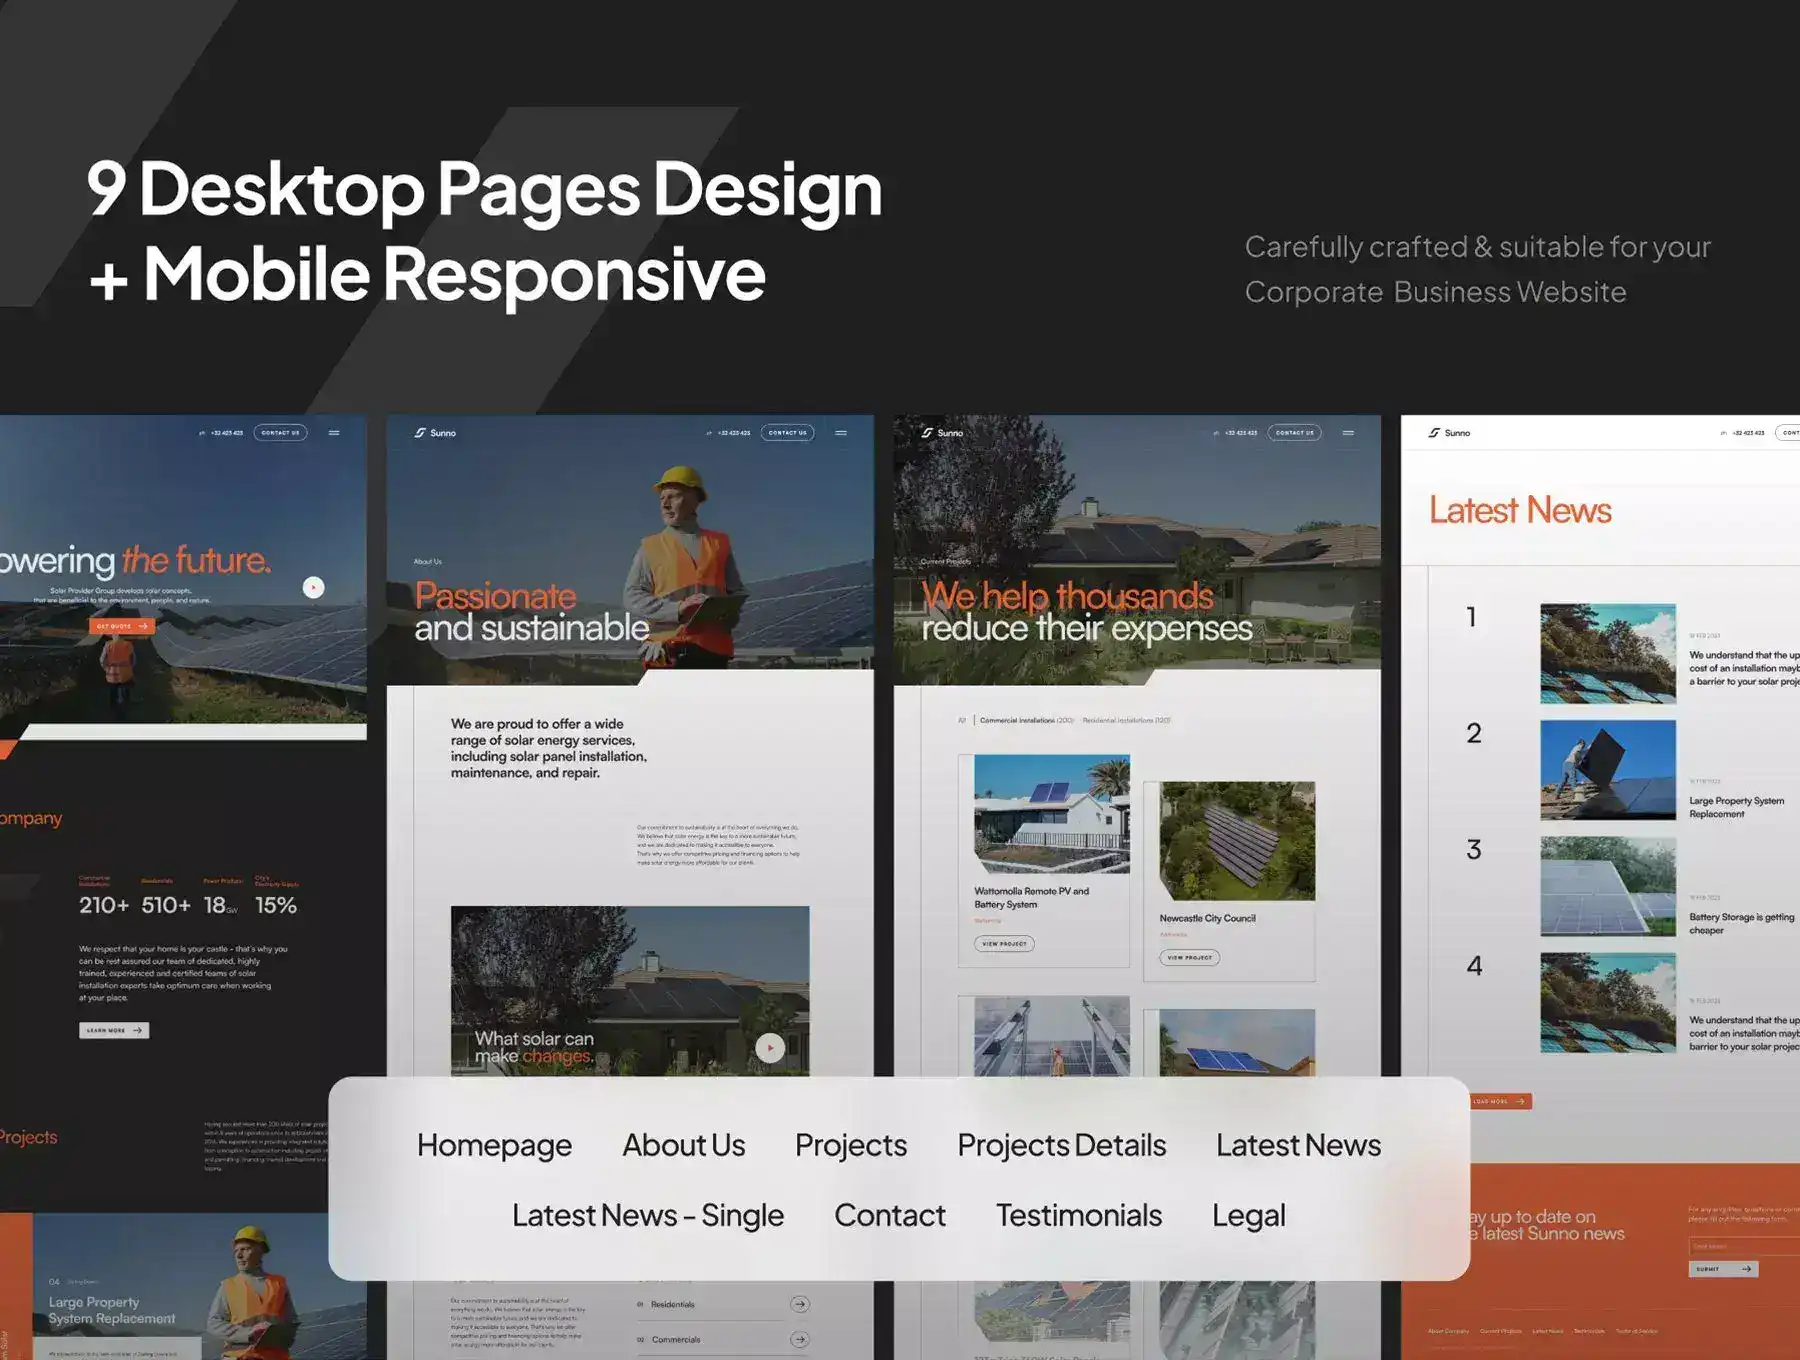This screenshot has height=1360, width=1800.
Task: Select the Residential Installations filter tab
Action: (1126, 720)
